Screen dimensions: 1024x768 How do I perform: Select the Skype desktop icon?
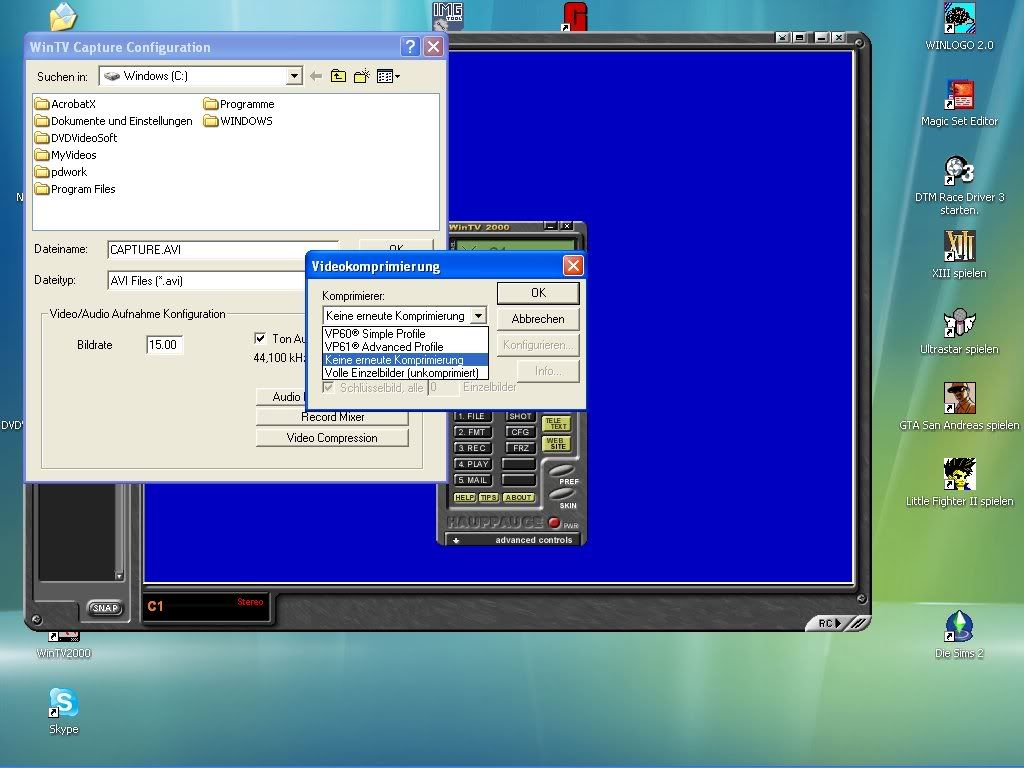[x=63, y=711]
